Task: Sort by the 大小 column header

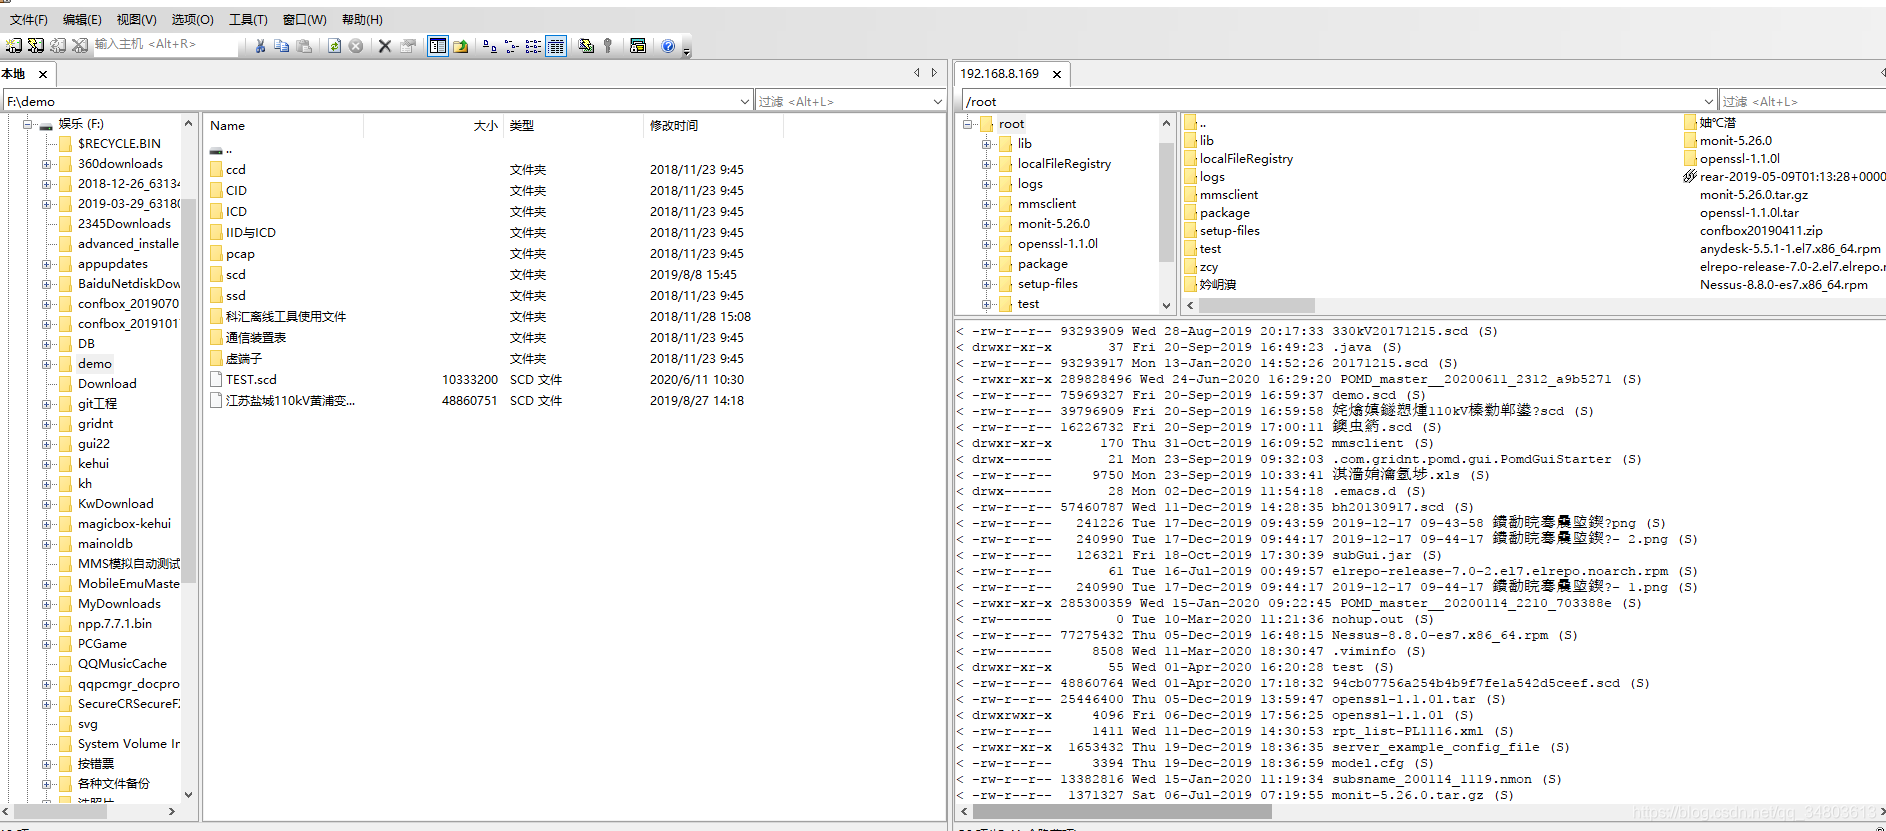Action: (433, 125)
